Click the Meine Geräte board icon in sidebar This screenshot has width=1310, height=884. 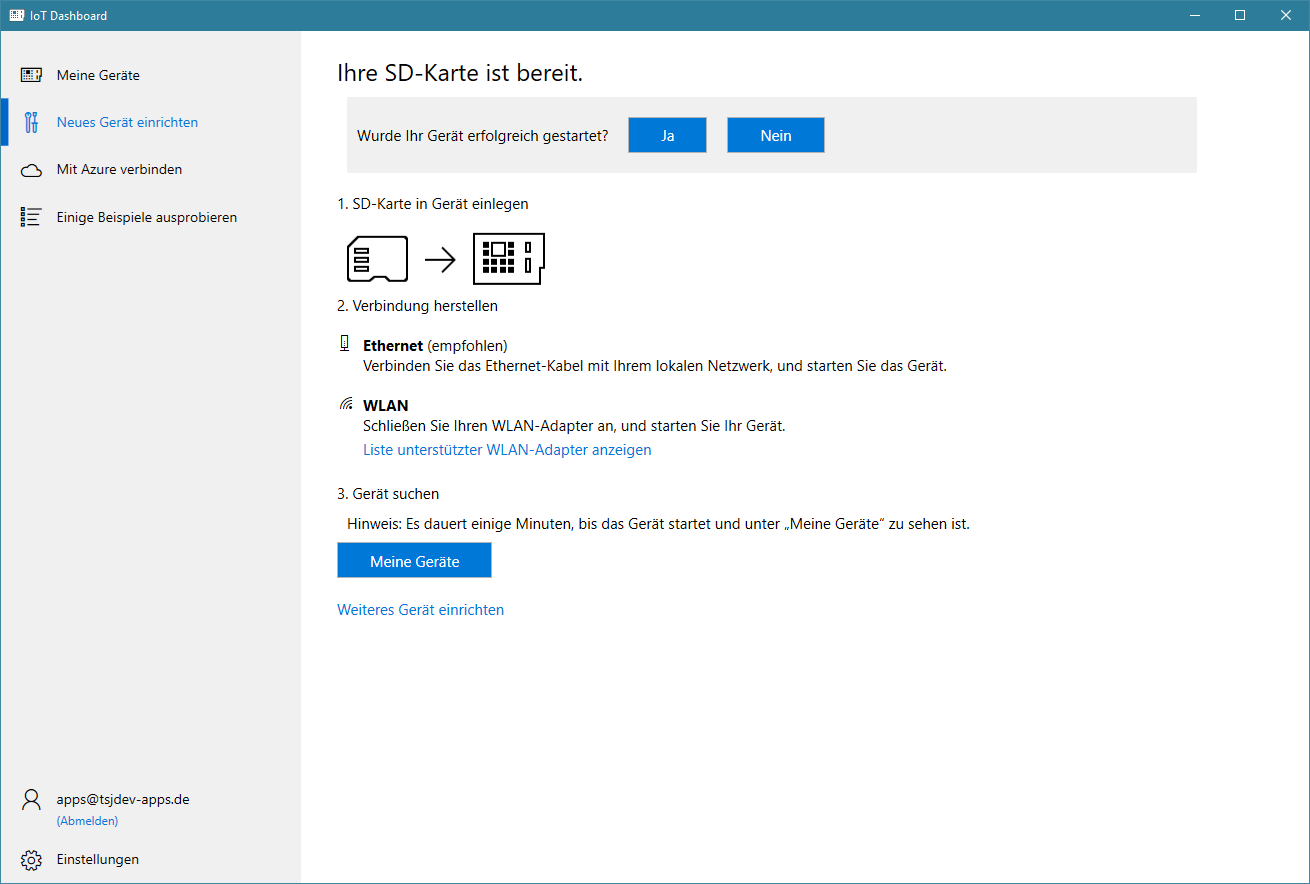coord(32,75)
